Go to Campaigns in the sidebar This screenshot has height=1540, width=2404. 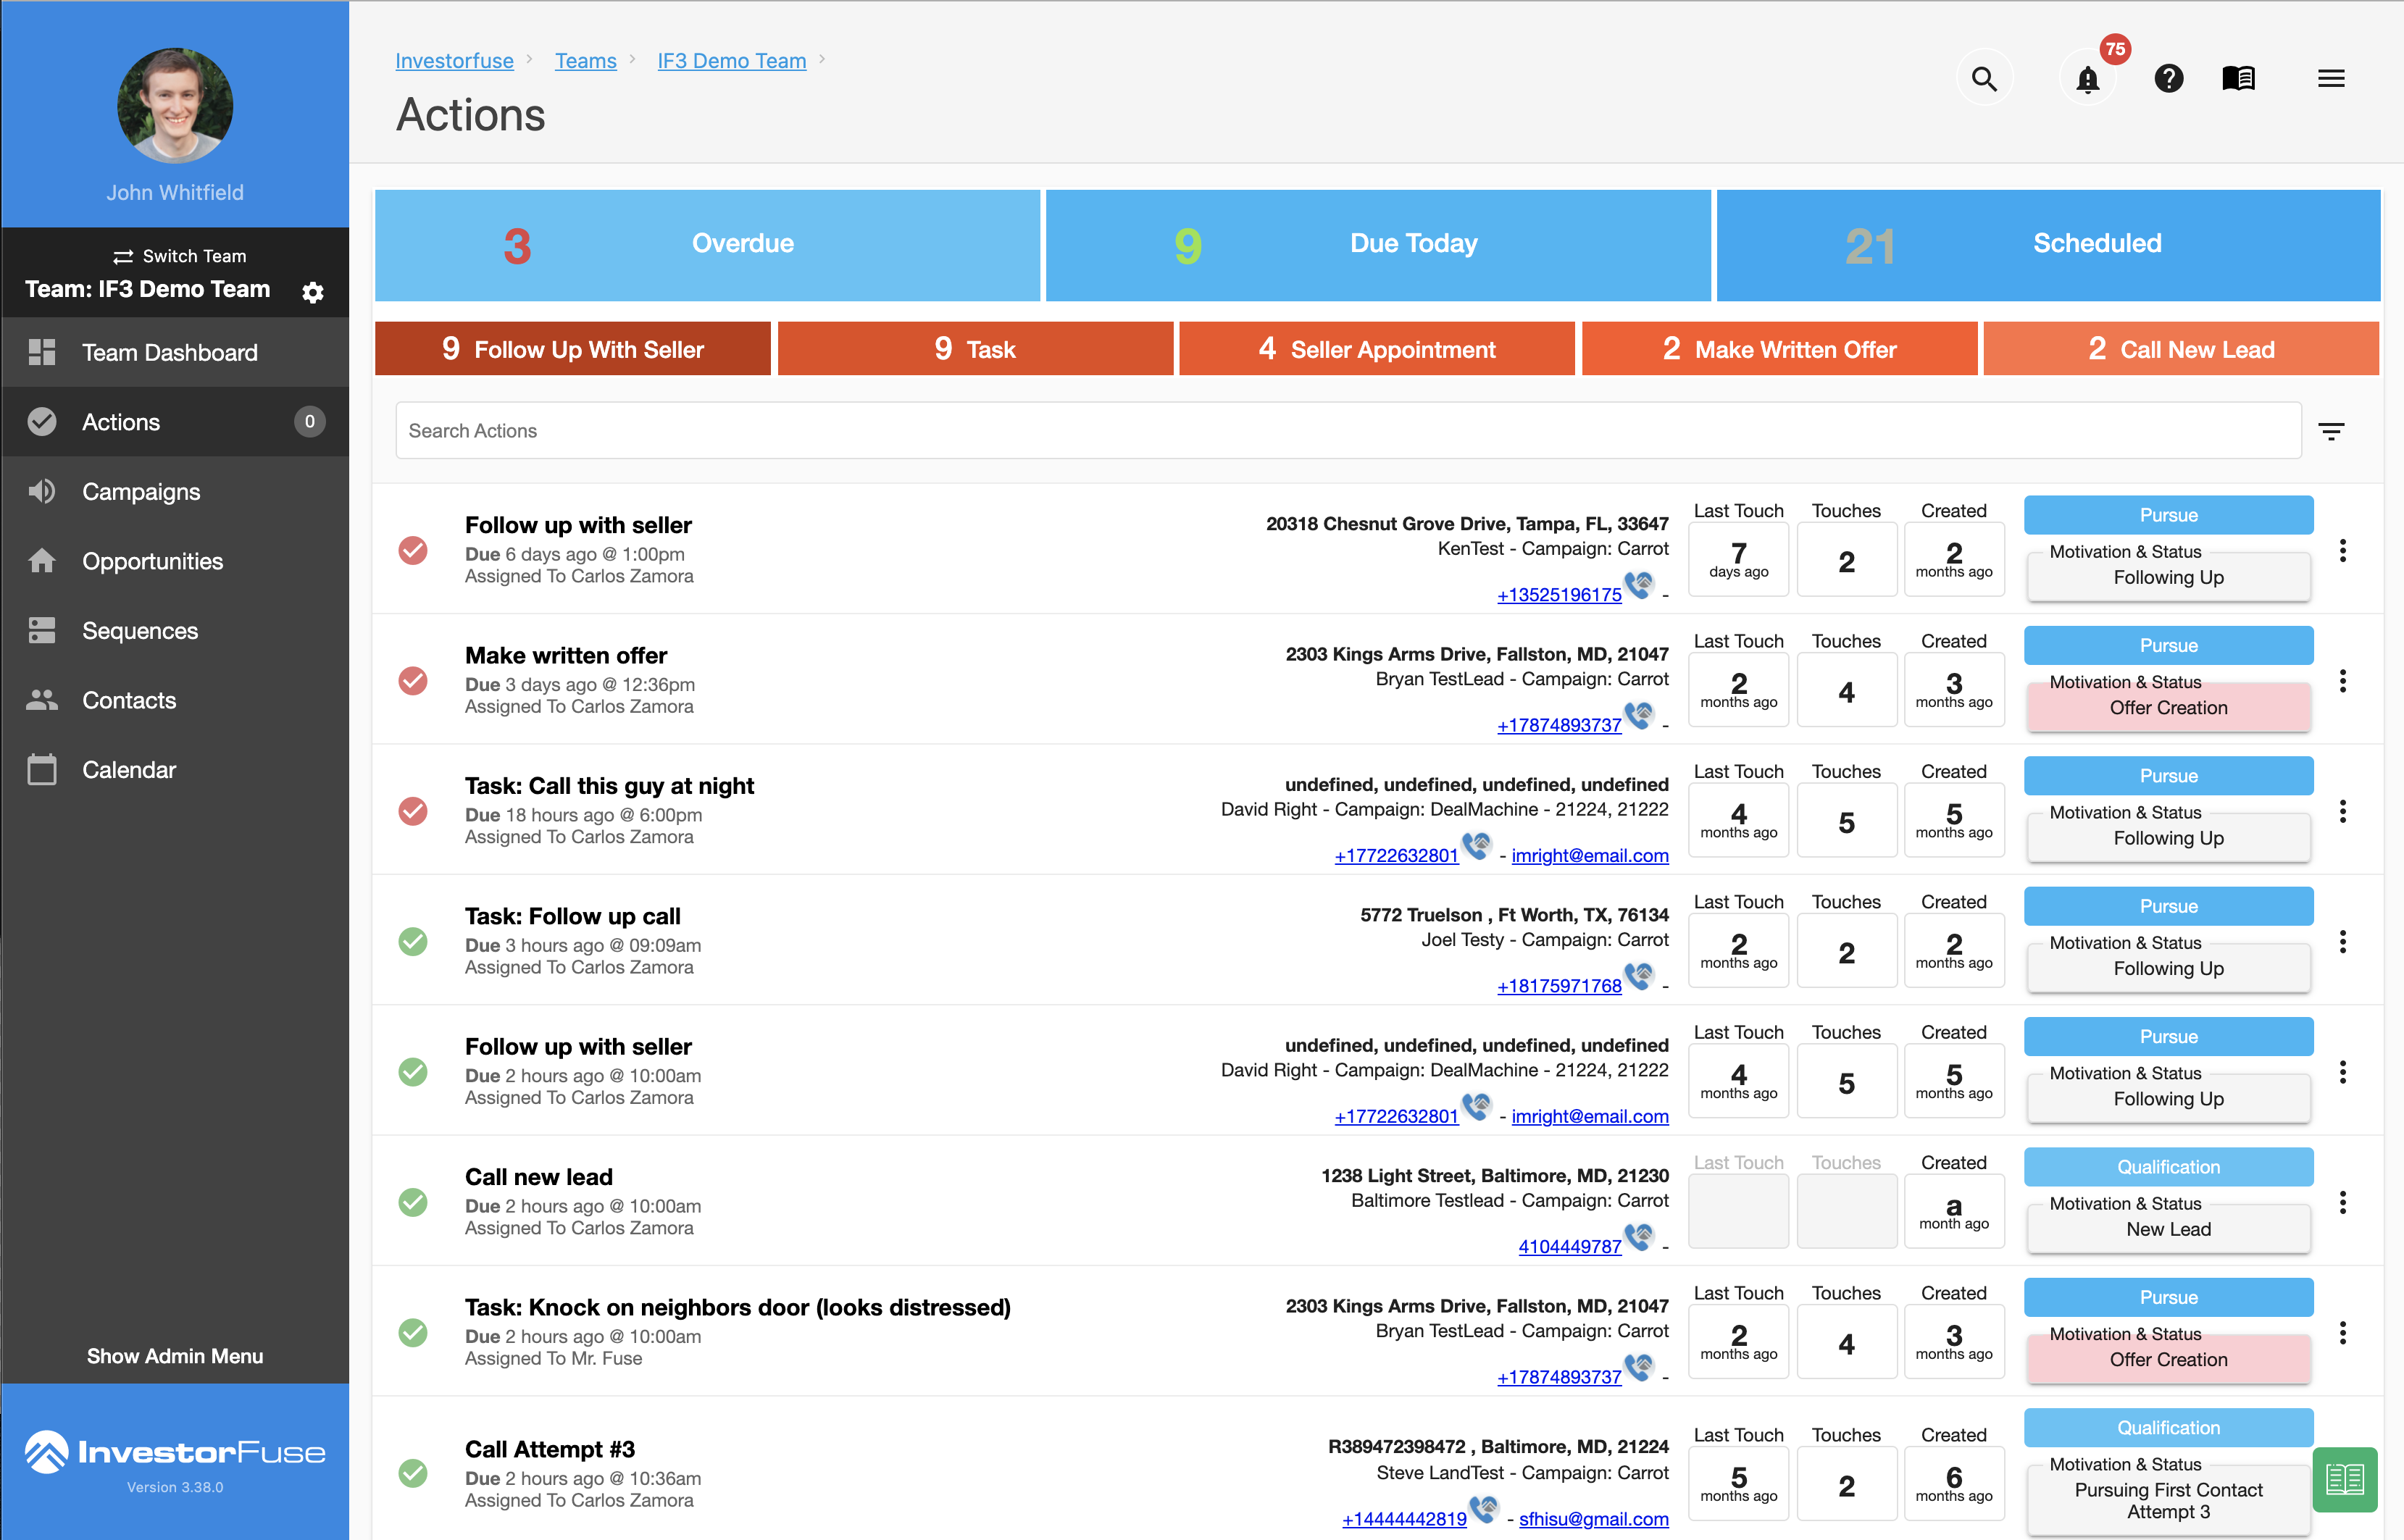[x=141, y=492]
